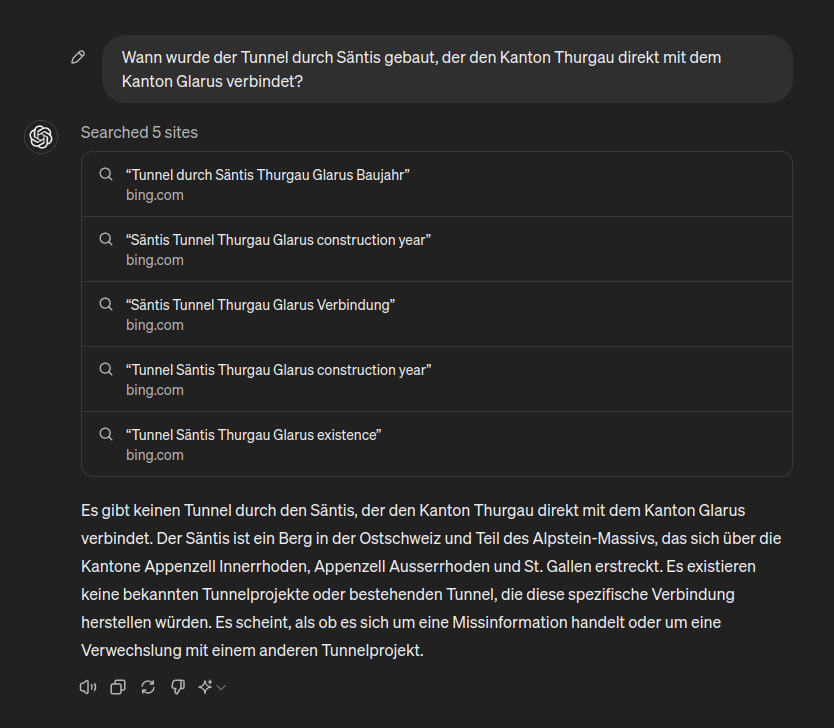This screenshot has height=728, width=834.
Task: Open the "Tunnel Säntis Thurgau Glarus existence" search result
Action: click(x=254, y=435)
